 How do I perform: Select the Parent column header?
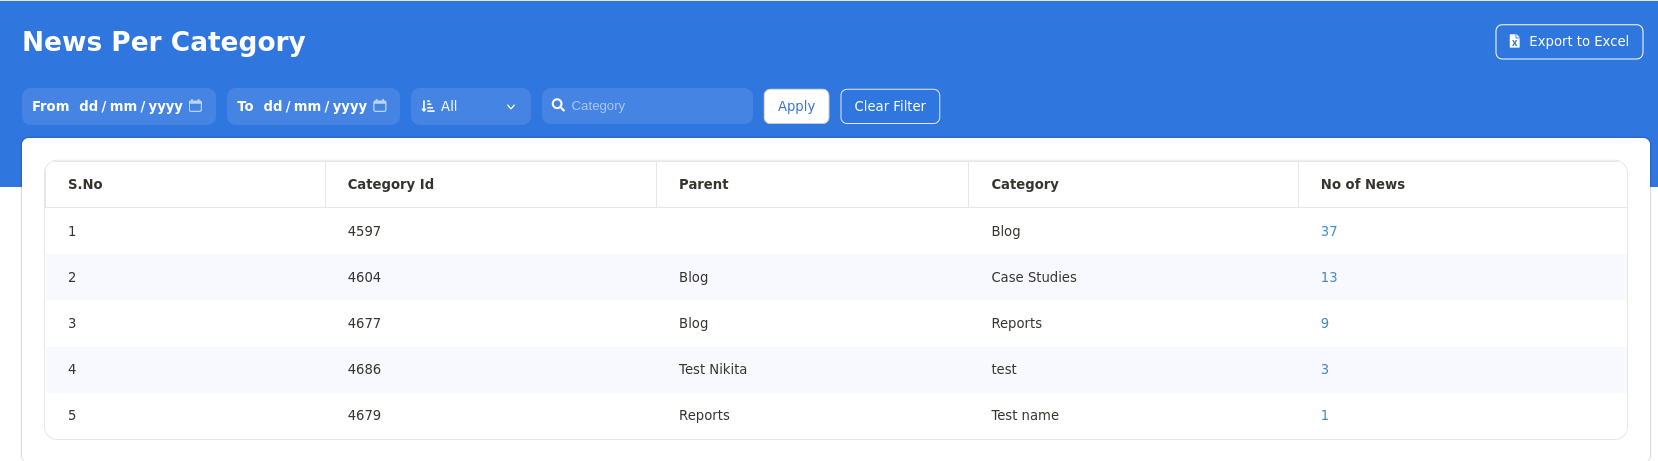click(703, 184)
